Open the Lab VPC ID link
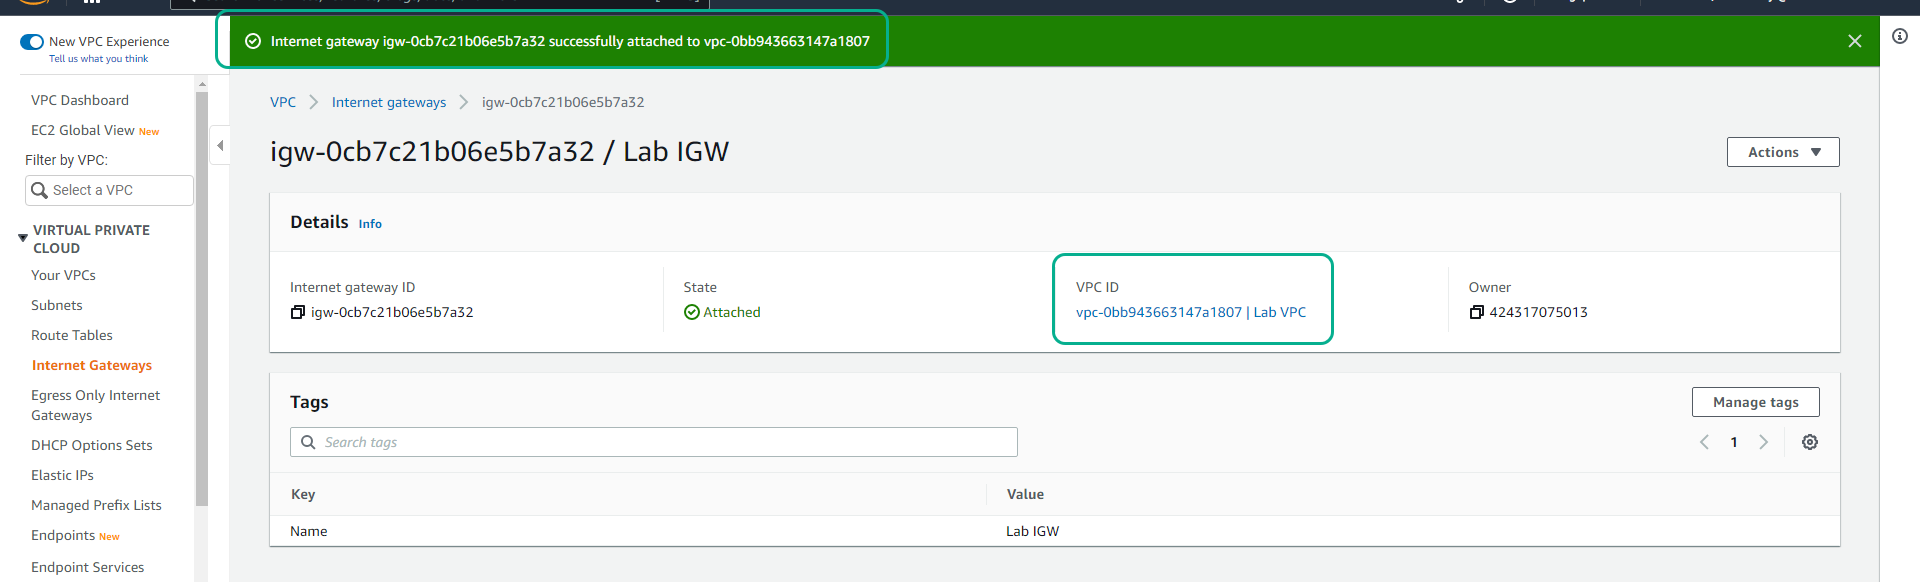The width and height of the screenshot is (1920, 582). (x=1190, y=312)
